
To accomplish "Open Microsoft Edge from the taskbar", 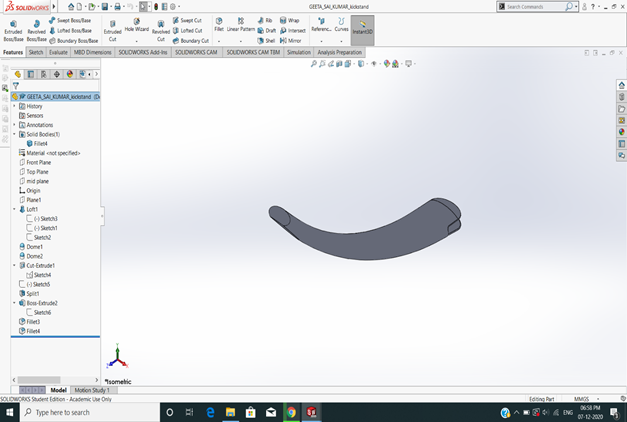I will (210, 412).
